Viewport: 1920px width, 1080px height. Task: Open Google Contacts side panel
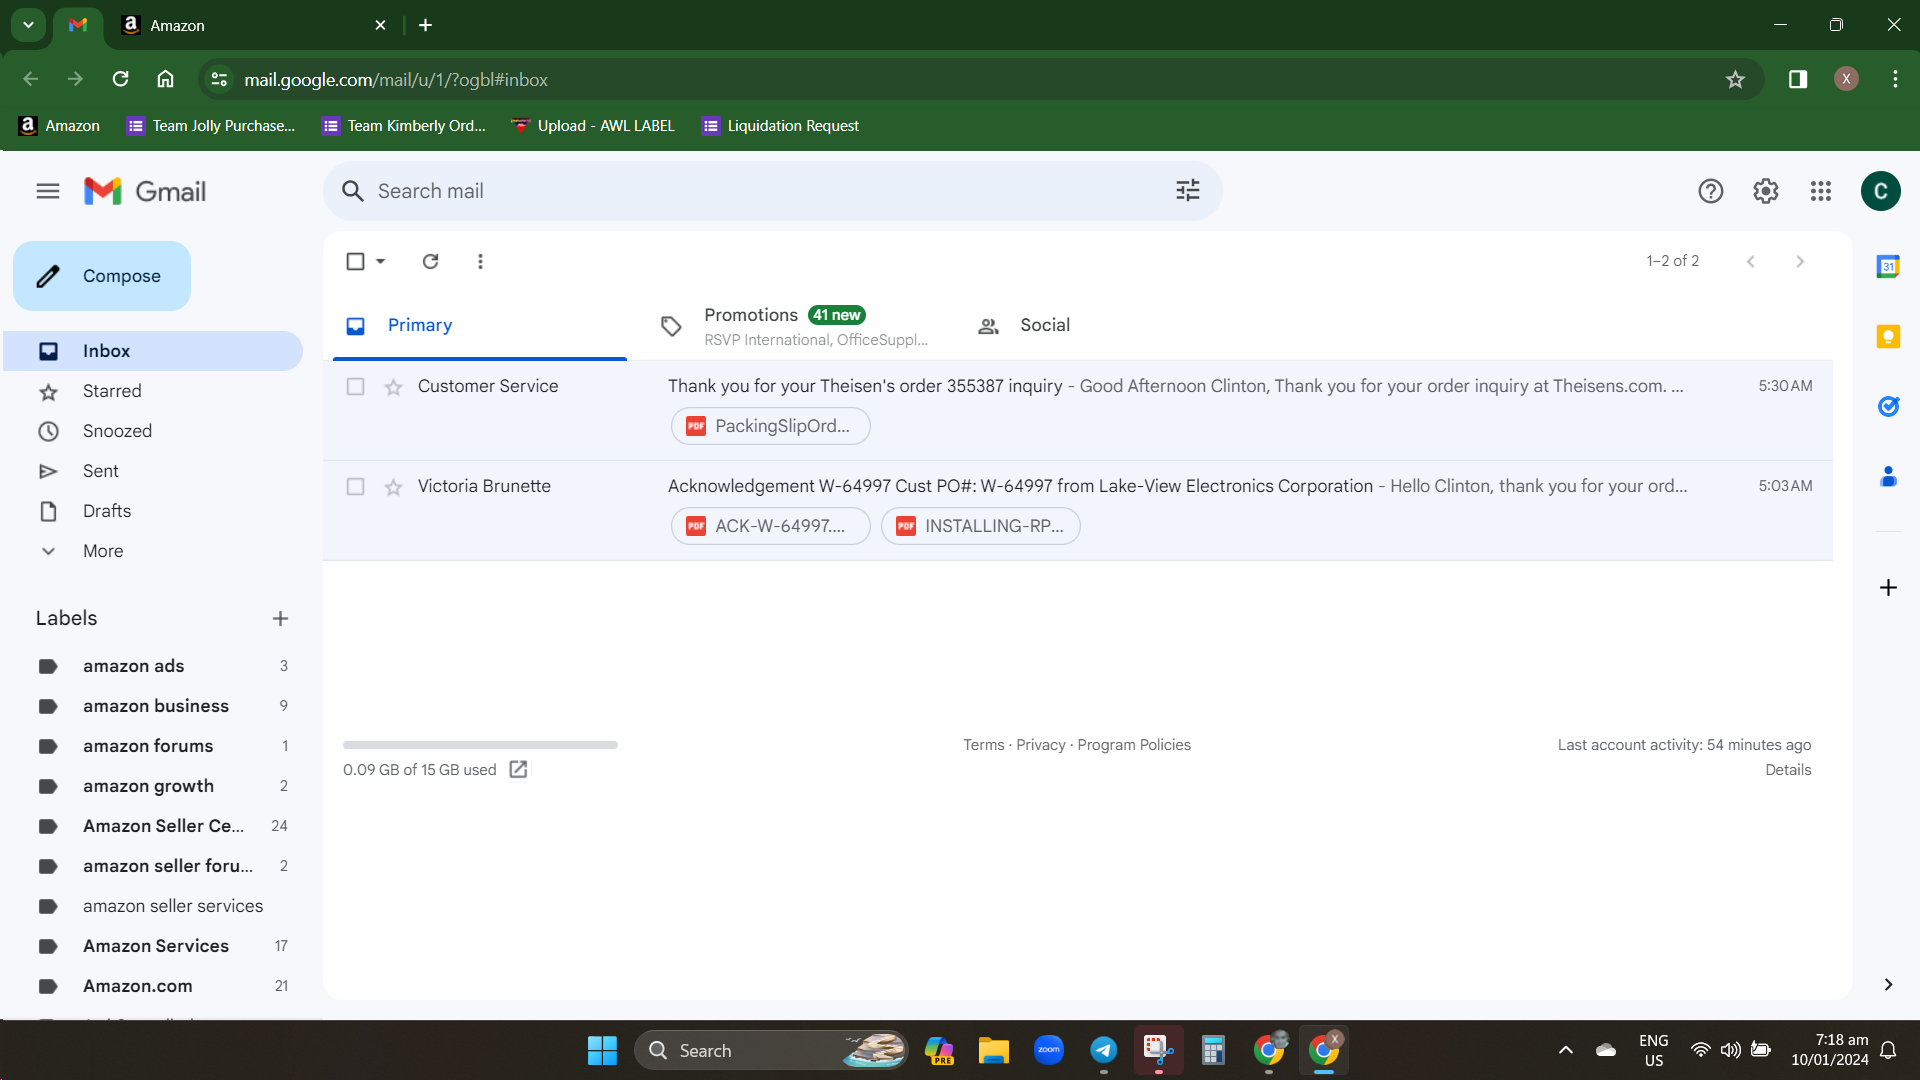[x=1888, y=477]
